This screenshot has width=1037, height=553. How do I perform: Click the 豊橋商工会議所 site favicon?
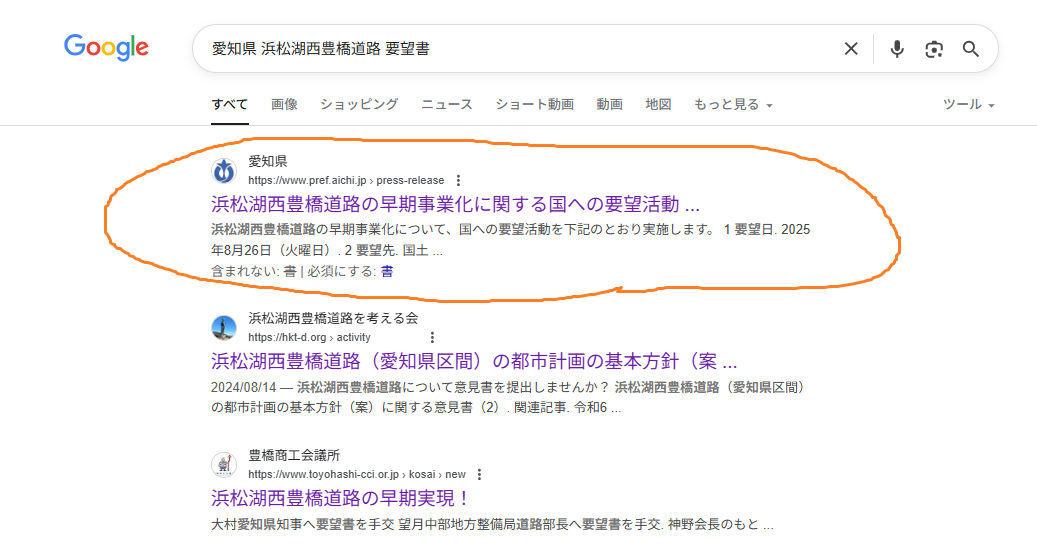224,465
